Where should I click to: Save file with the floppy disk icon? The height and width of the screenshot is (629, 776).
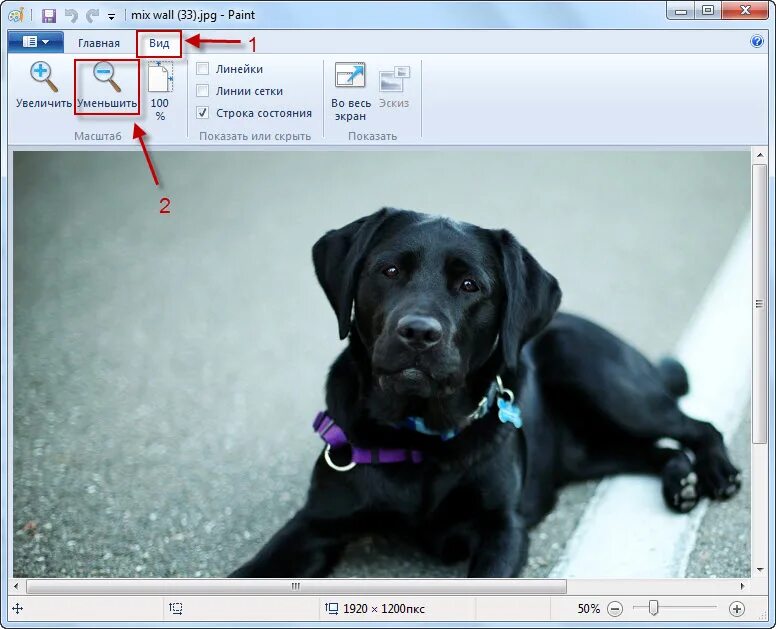coord(48,16)
